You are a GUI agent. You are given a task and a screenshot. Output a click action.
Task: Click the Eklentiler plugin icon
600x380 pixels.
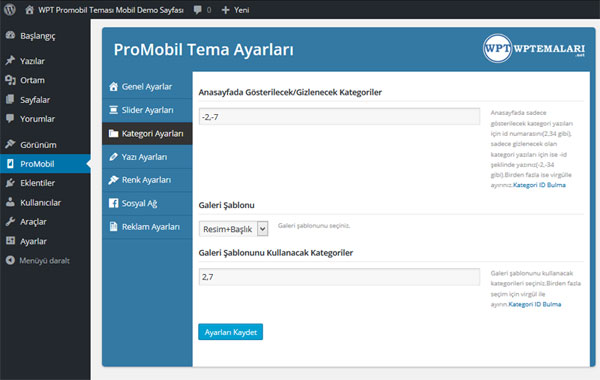pos(10,183)
